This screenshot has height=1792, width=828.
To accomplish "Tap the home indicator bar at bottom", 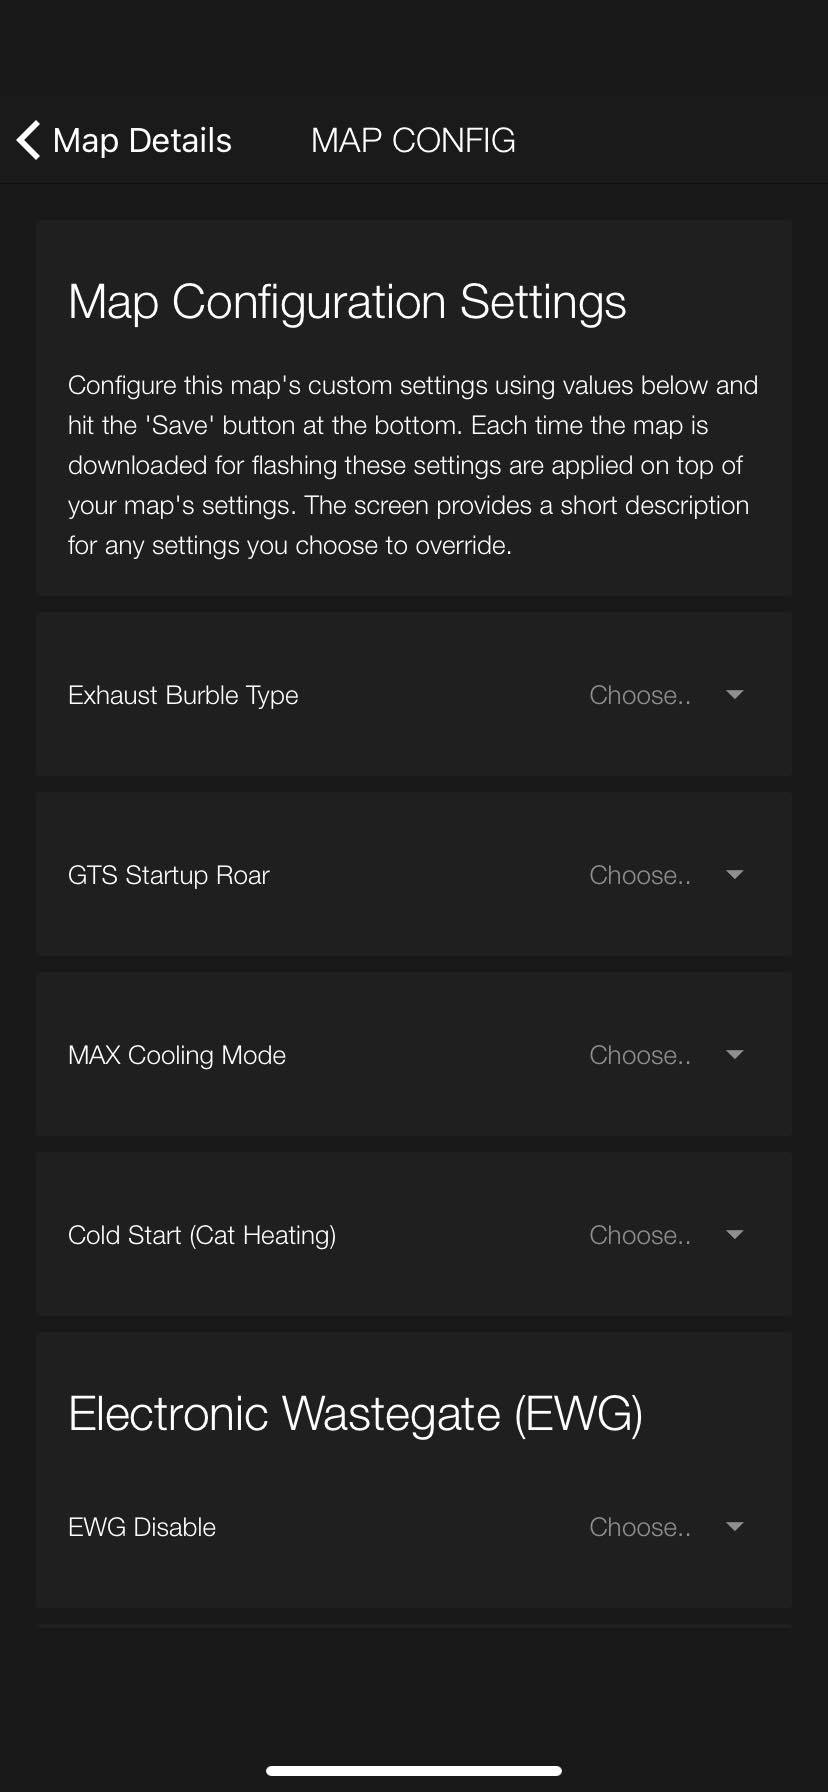I will click(414, 1771).
